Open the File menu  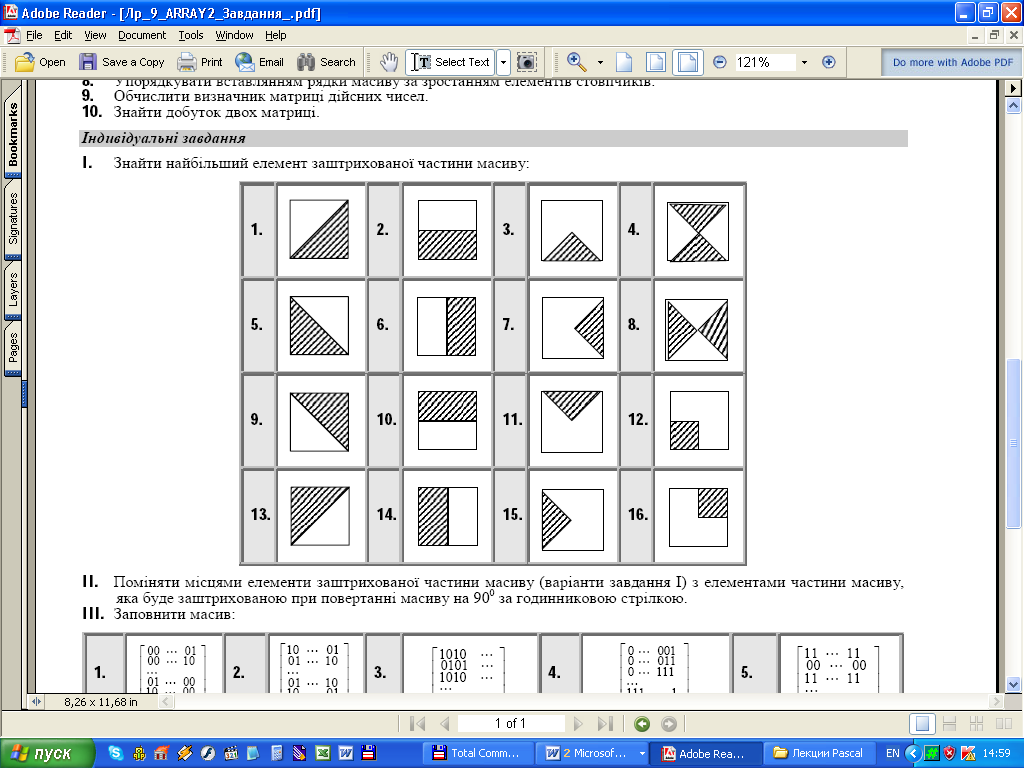[x=34, y=35]
